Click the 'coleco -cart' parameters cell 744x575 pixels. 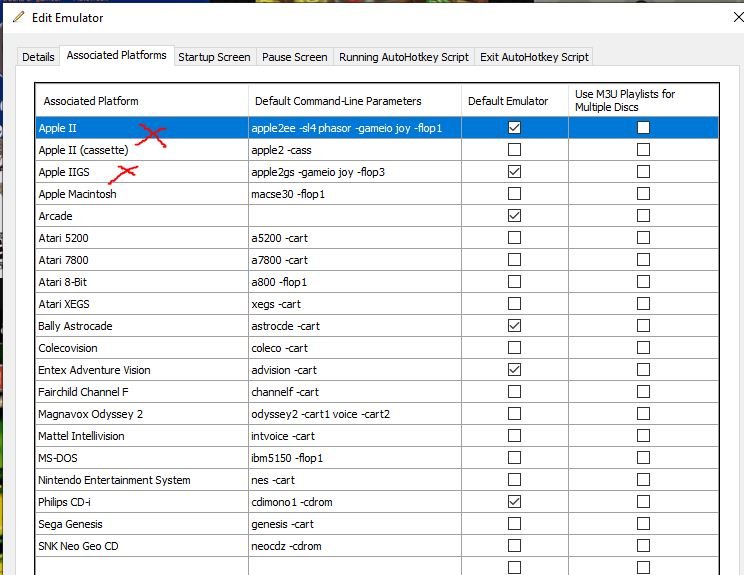354,348
